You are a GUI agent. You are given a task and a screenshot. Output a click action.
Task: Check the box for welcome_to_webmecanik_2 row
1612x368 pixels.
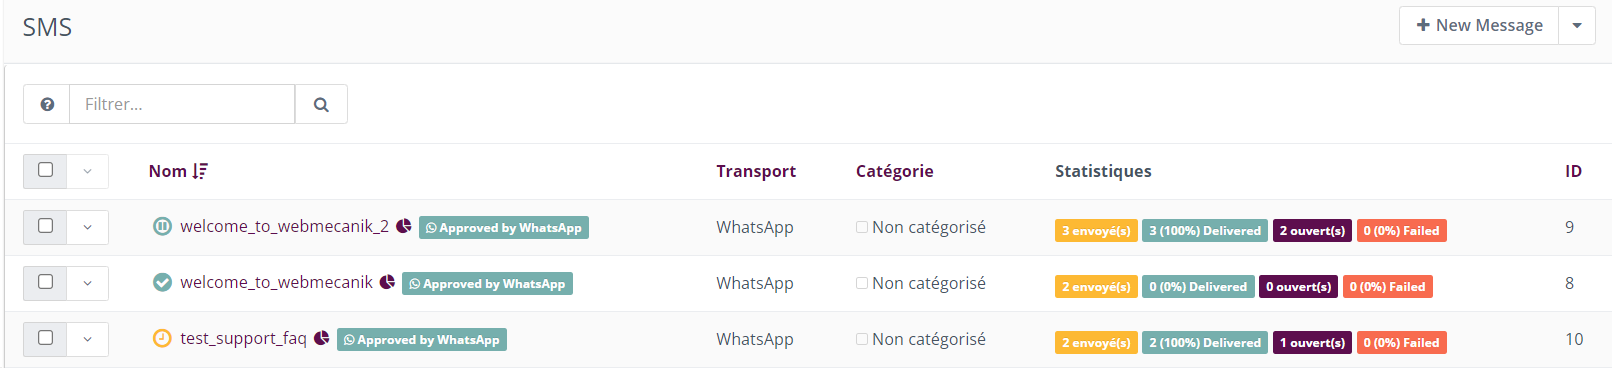coord(45,226)
